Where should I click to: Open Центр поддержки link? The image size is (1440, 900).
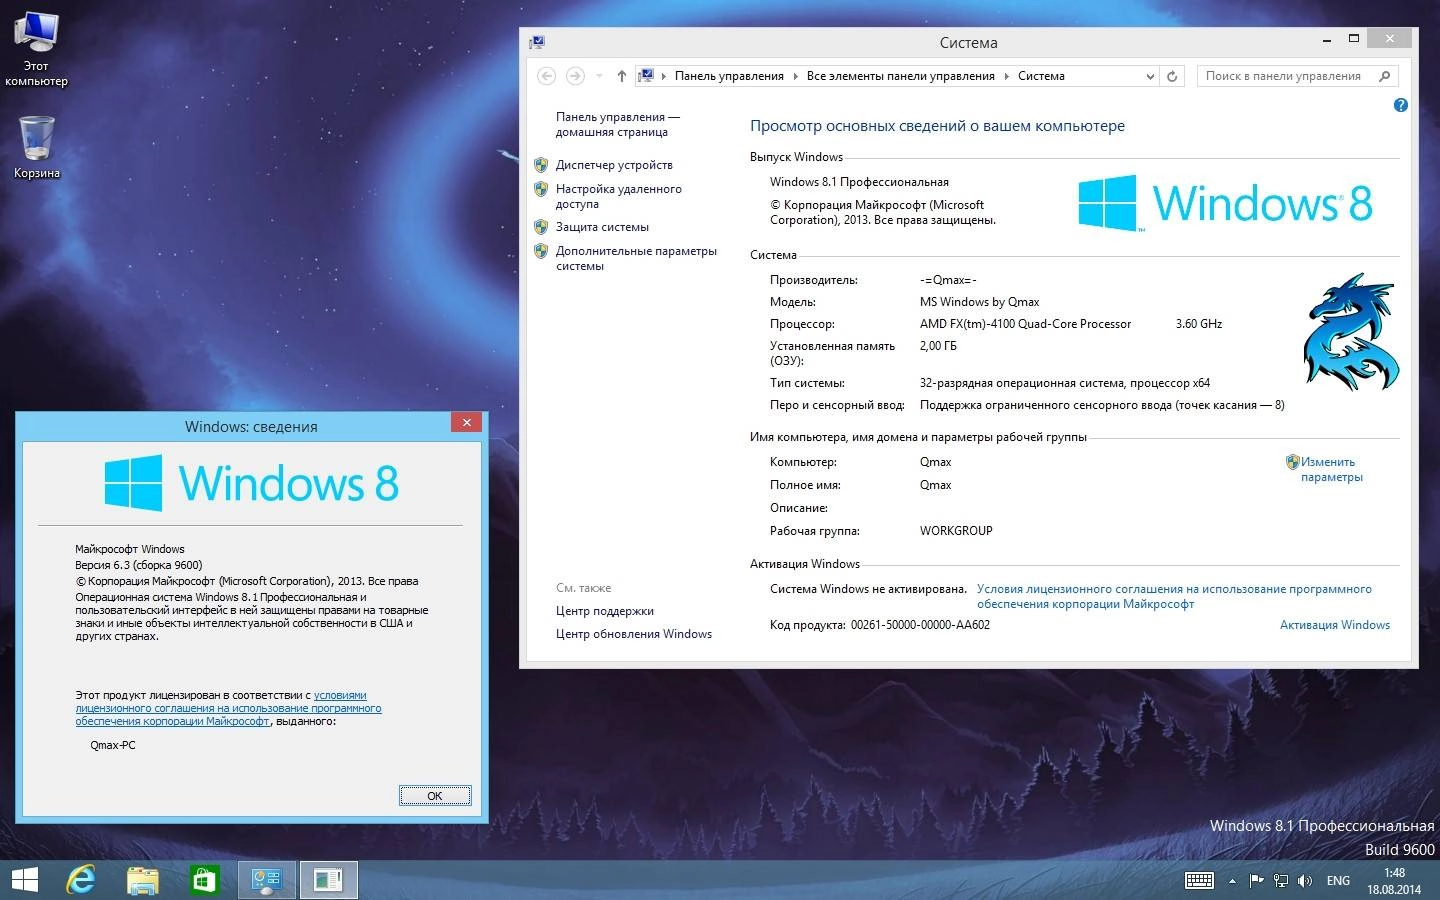(604, 611)
